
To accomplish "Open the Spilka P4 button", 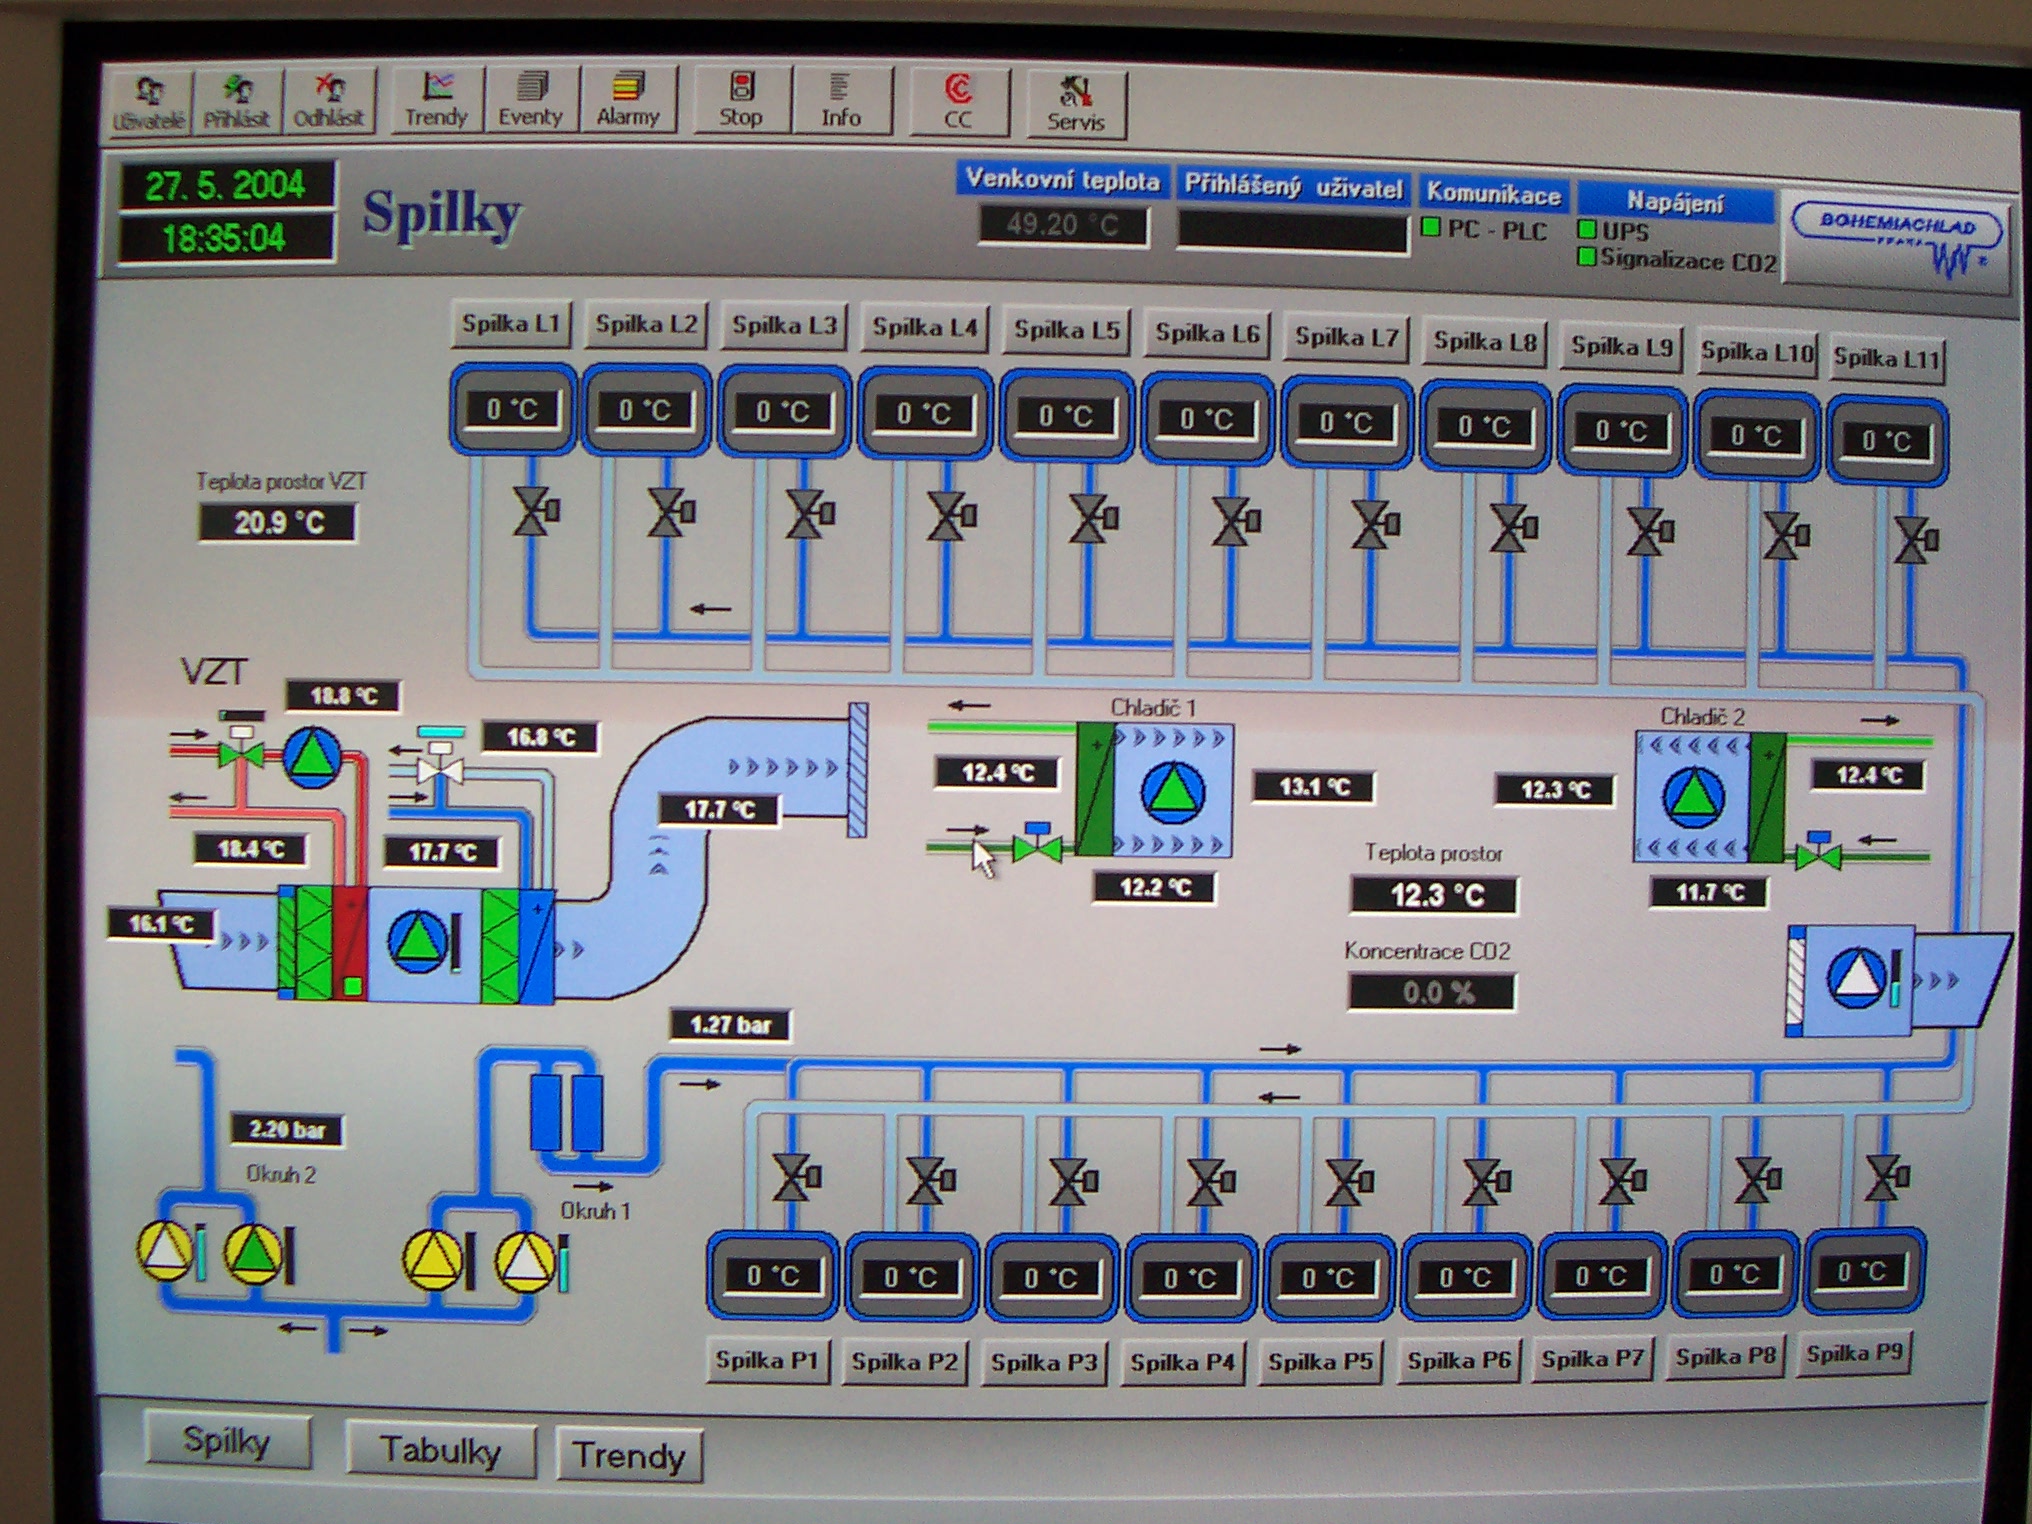I will [1183, 1363].
